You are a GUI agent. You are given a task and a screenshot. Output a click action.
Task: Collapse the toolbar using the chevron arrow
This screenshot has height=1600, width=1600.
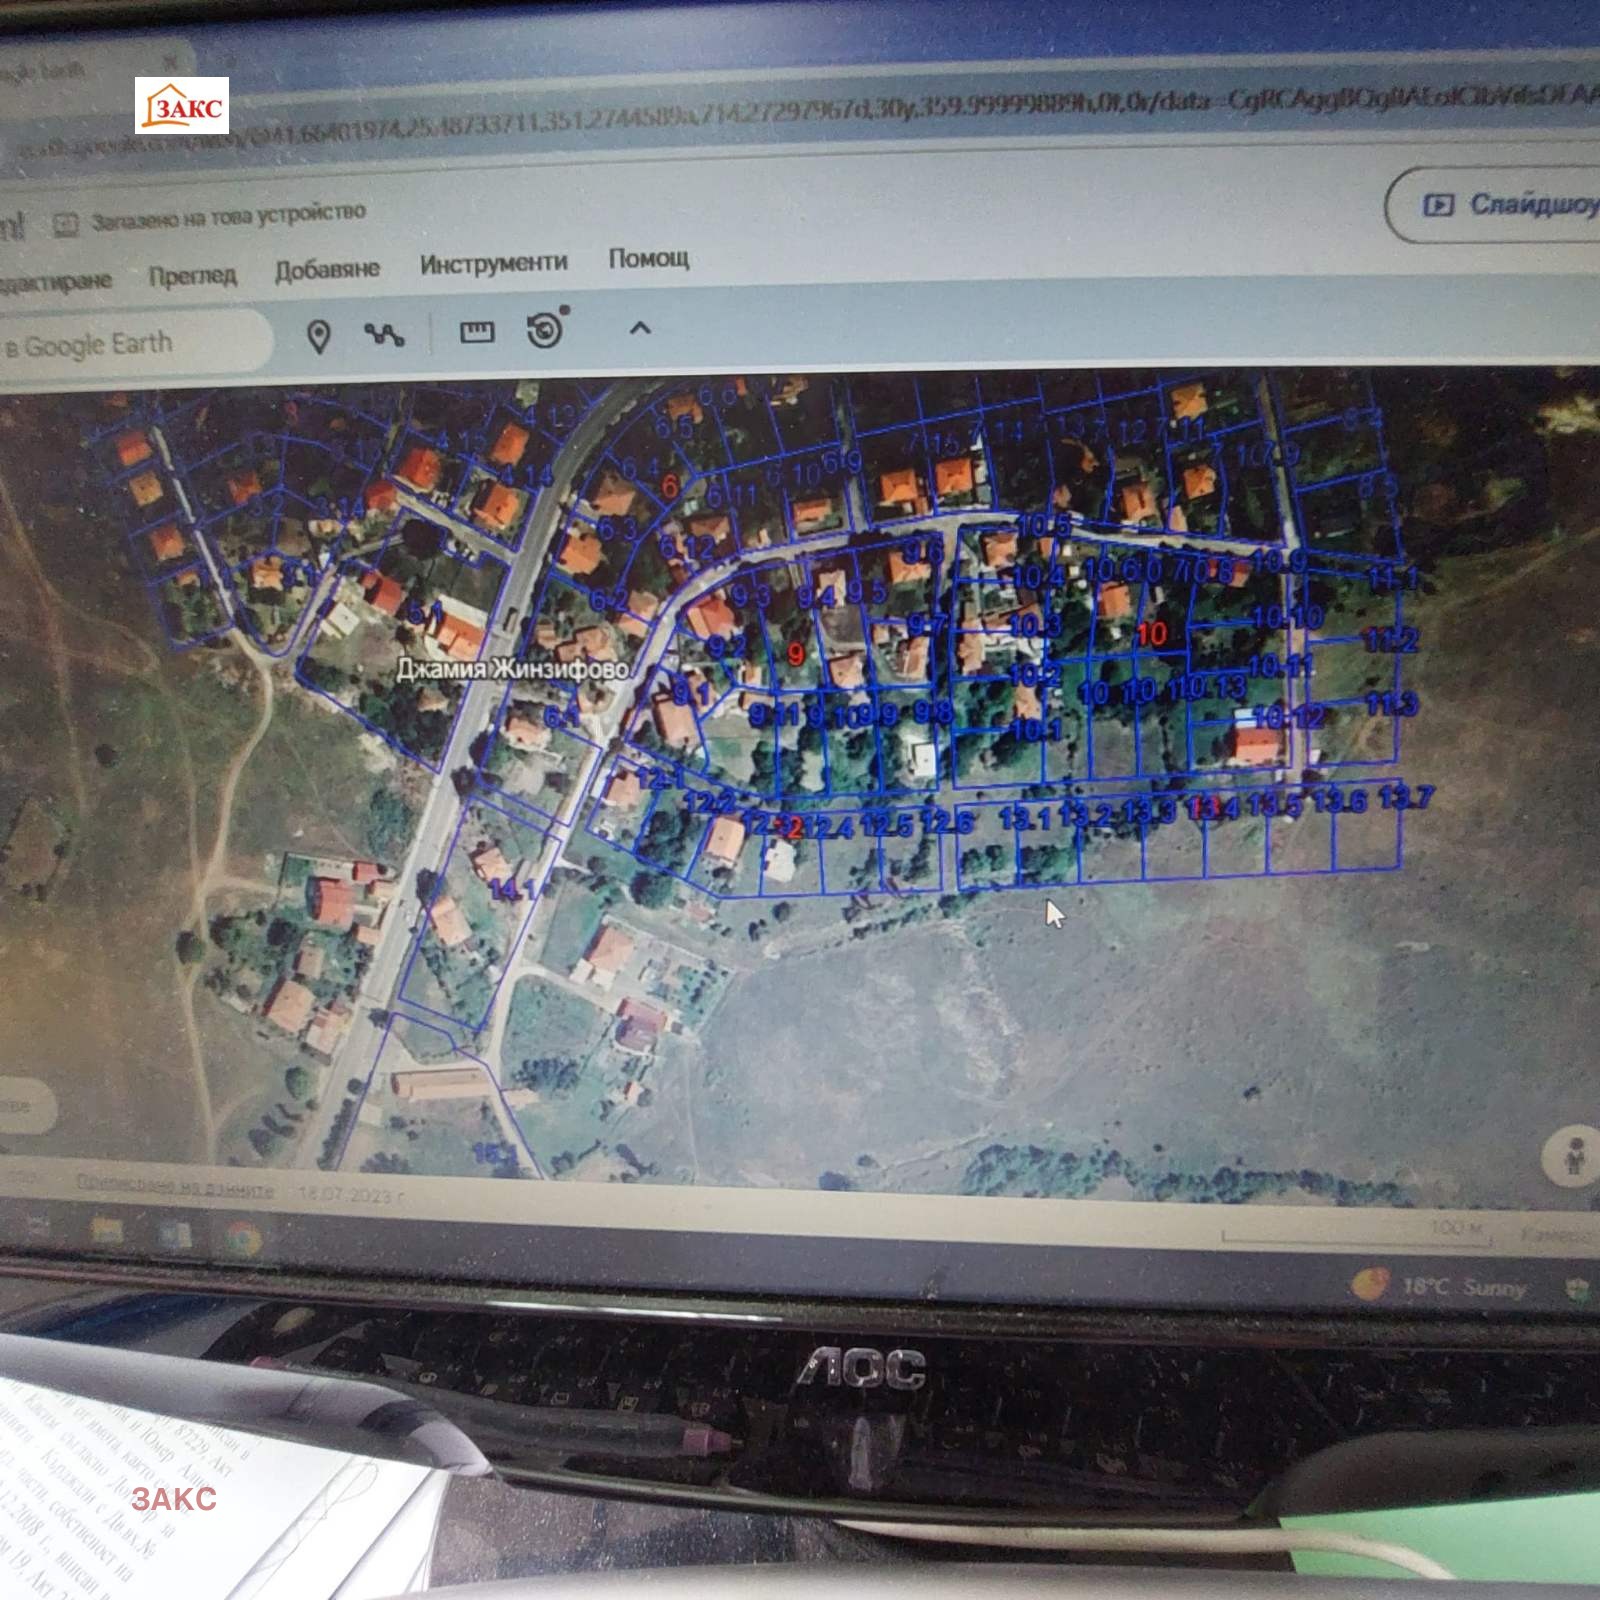pos(640,328)
